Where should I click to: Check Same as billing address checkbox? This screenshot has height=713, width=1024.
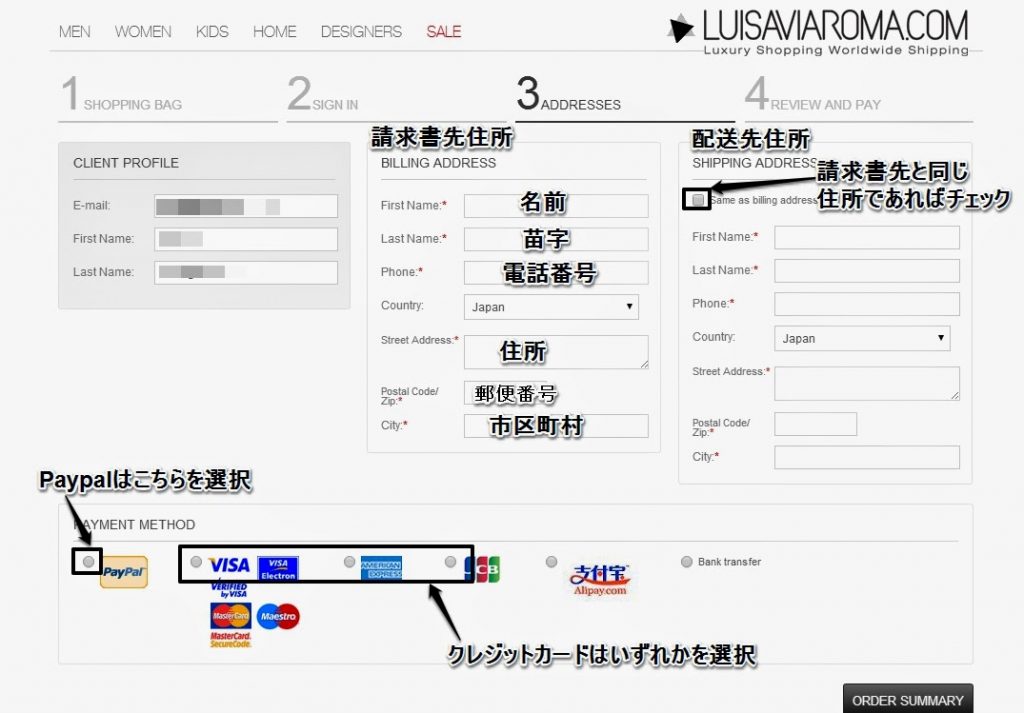(698, 199)
